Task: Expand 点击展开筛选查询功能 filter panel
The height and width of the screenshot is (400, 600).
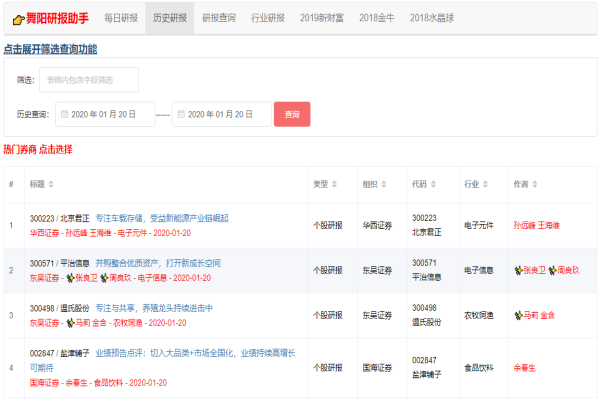Action: pos(50,49)
